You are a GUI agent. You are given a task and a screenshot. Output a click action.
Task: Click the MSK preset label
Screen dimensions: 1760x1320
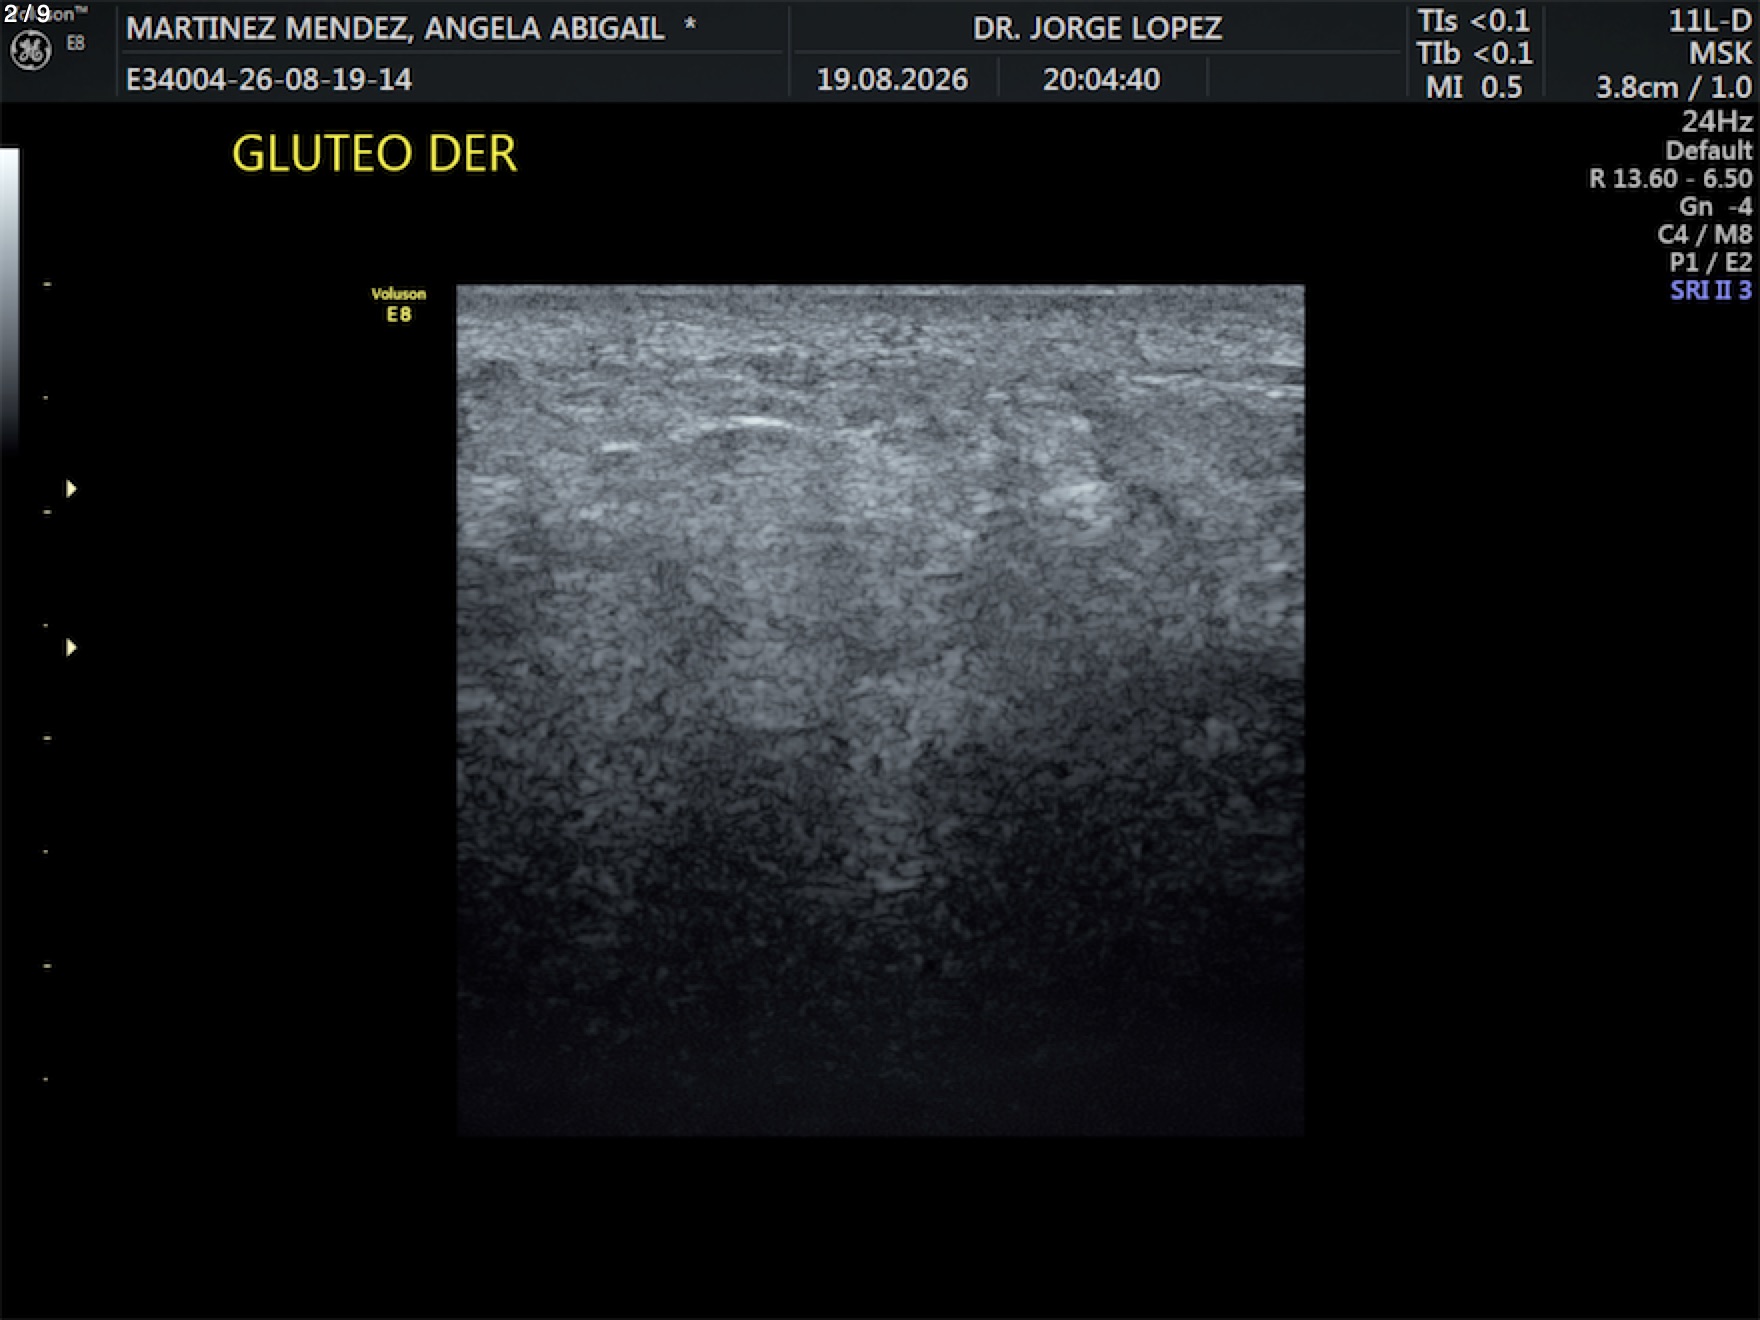click(x=1720, y=53)
